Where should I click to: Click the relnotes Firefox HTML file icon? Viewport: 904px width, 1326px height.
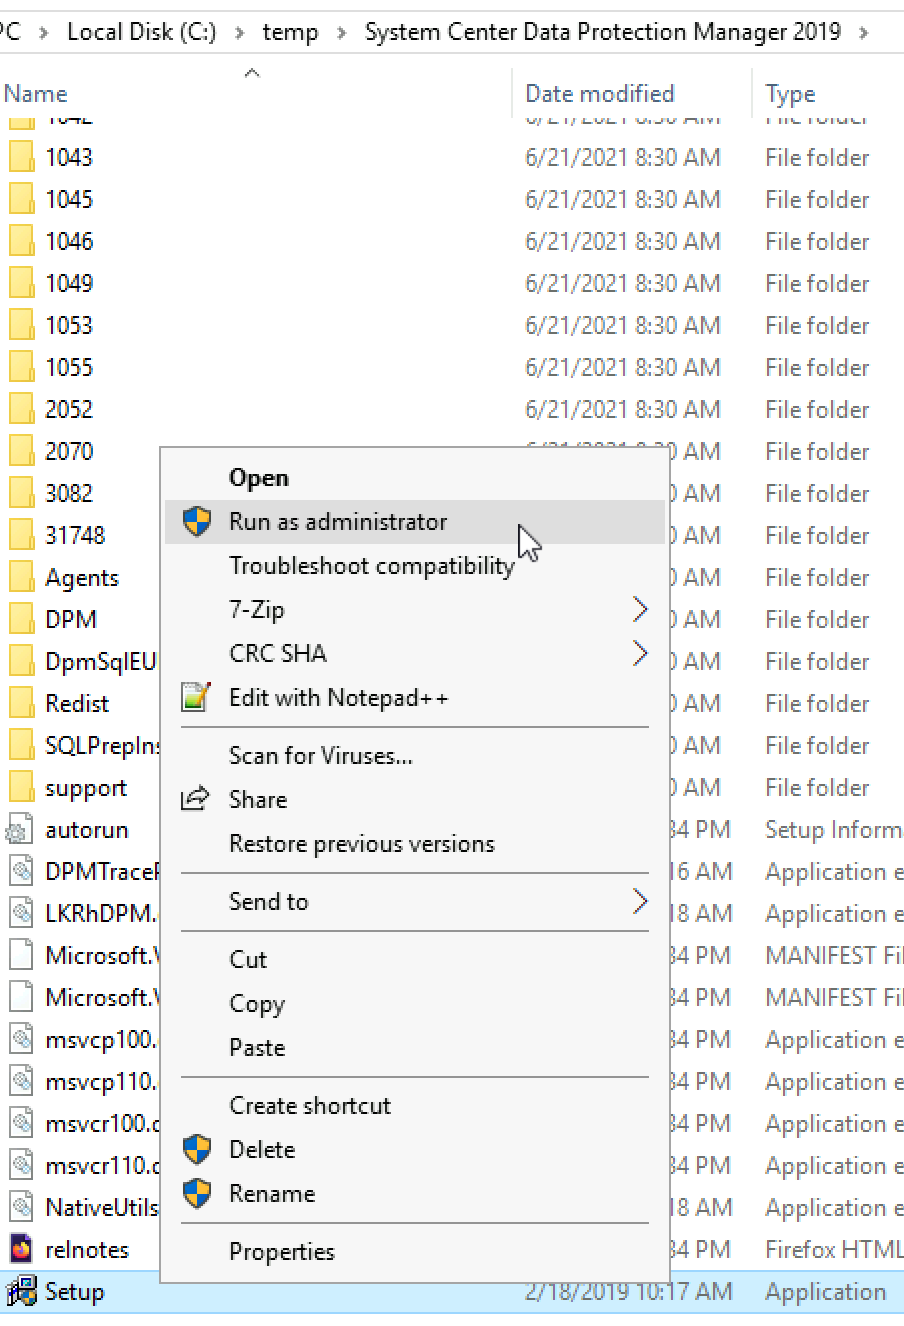(x=21, y=1250)
